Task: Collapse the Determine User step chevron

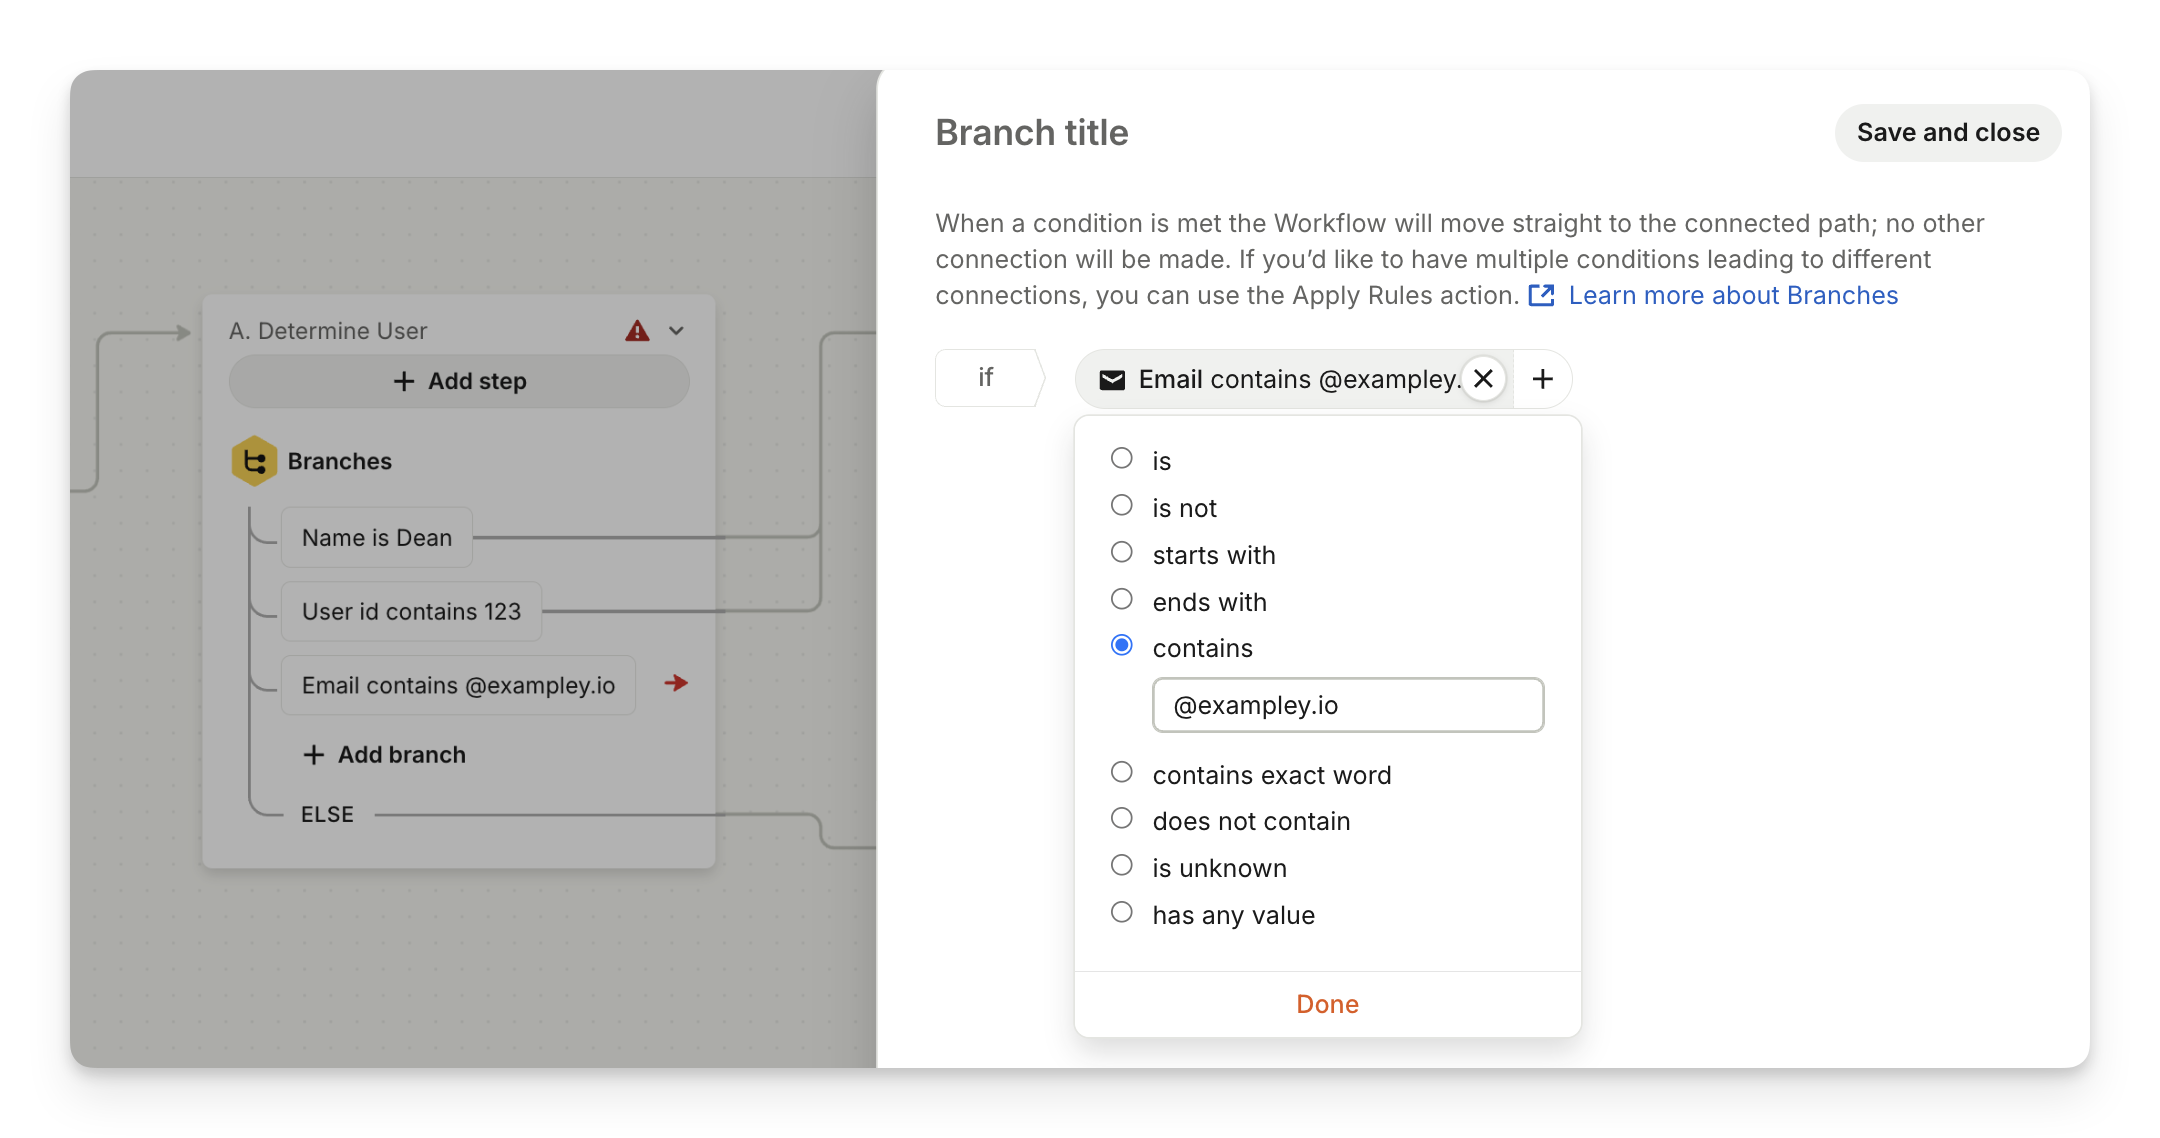Action: (x=676, y=331)
